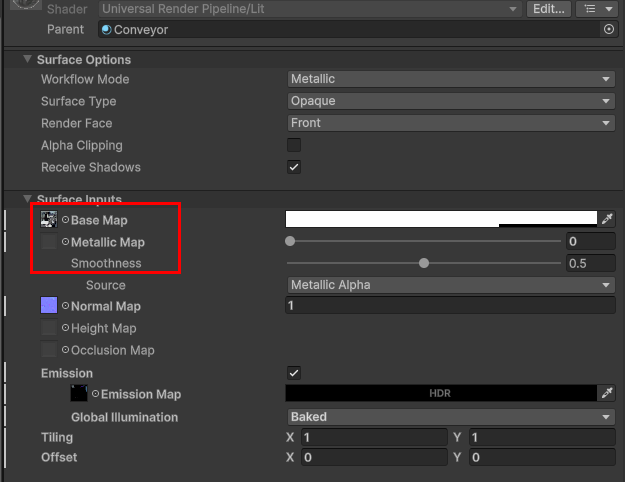The width and height of the screenshot is (625, 482).
Task: Click the shader Edit... button
Action: [549, 9]
